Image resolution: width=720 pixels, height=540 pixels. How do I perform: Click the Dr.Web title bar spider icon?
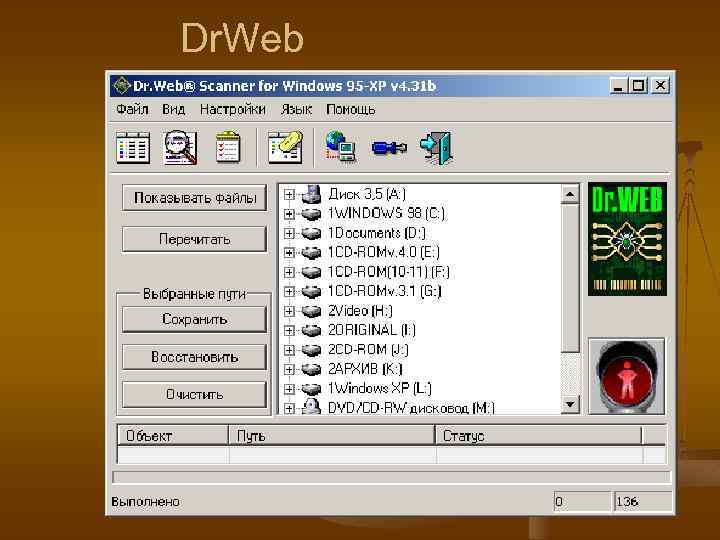122,85
